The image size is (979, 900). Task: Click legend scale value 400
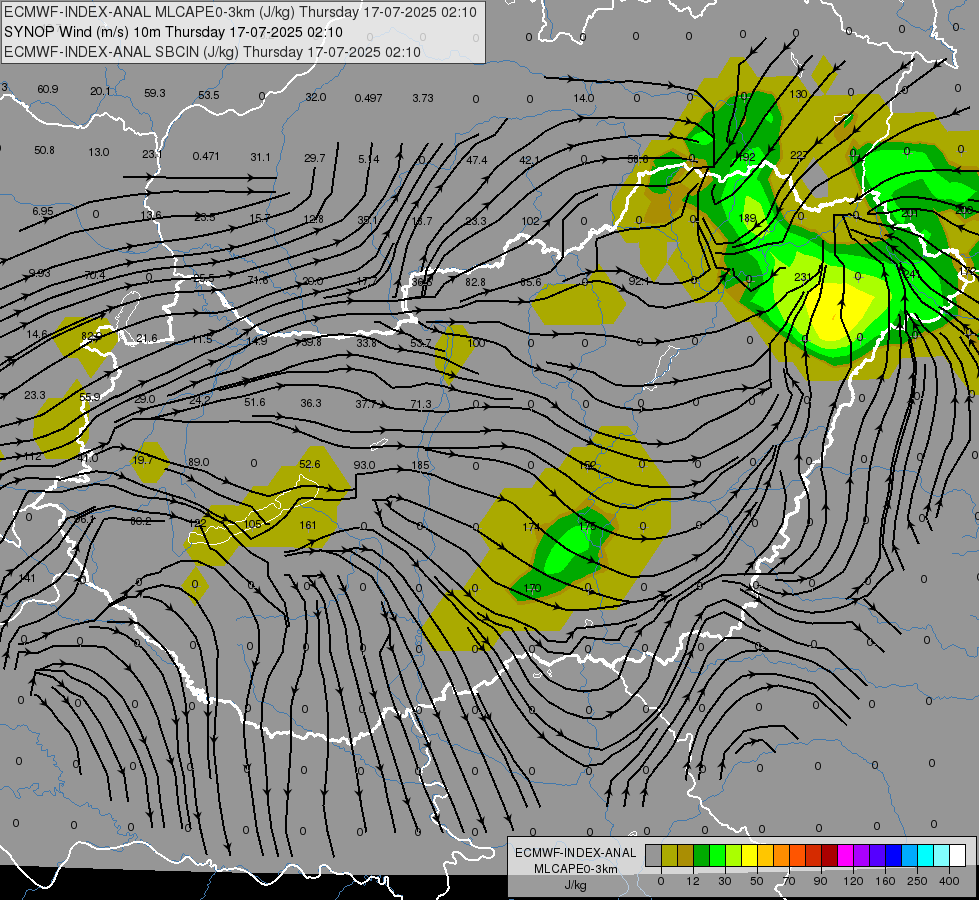point(949,881)
